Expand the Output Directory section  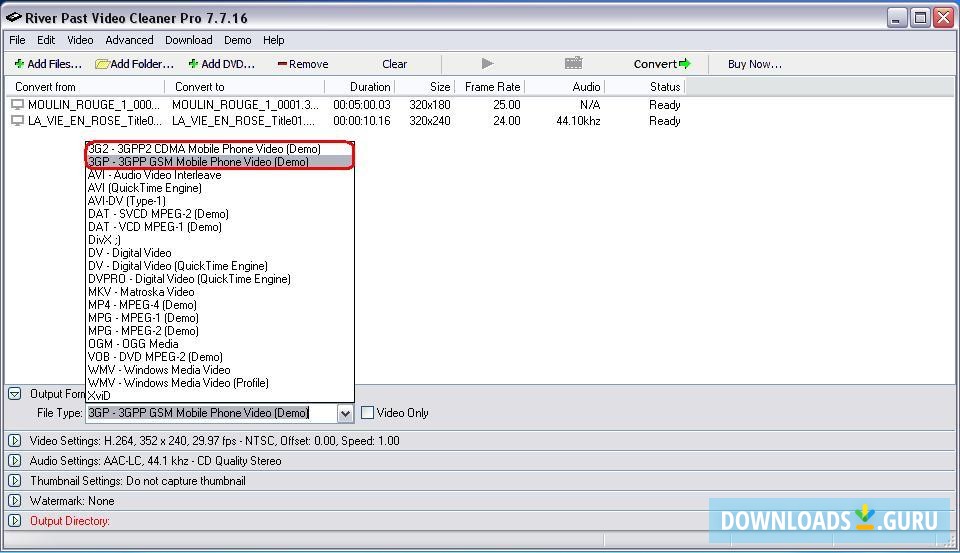pos(15,521)
